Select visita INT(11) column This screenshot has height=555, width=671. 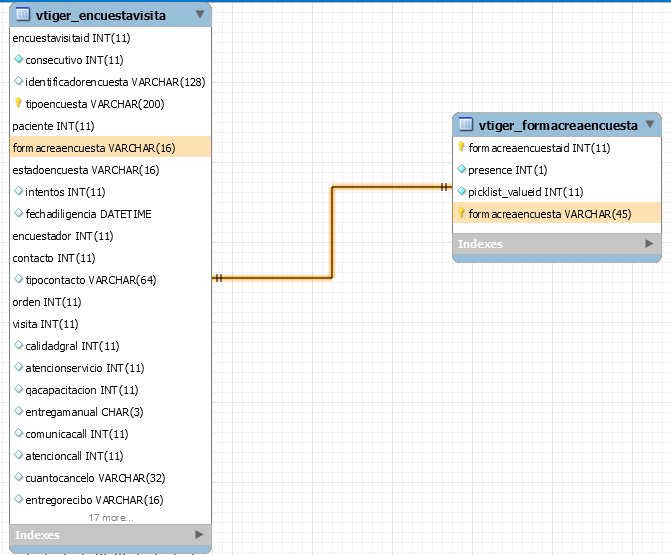tap(110, 324)
